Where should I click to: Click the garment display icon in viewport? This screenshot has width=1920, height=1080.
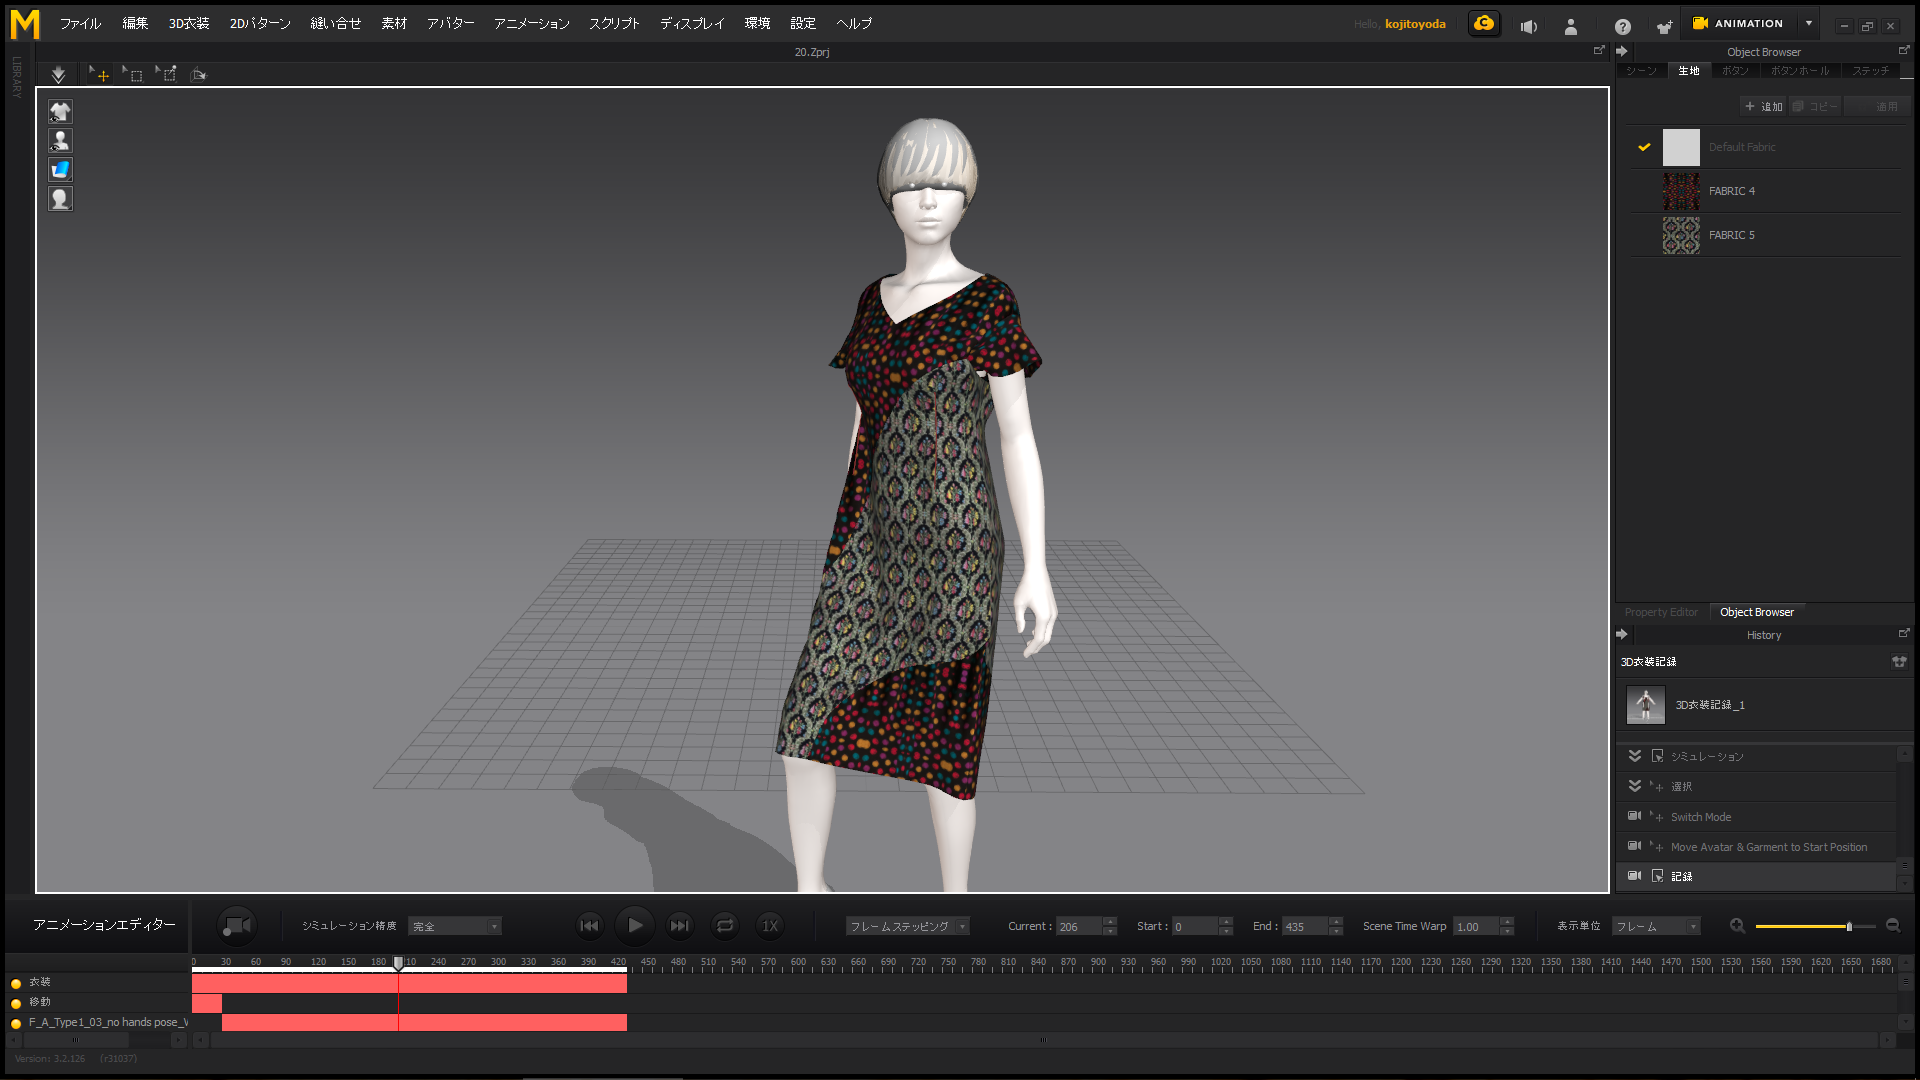tap(60, 111)
